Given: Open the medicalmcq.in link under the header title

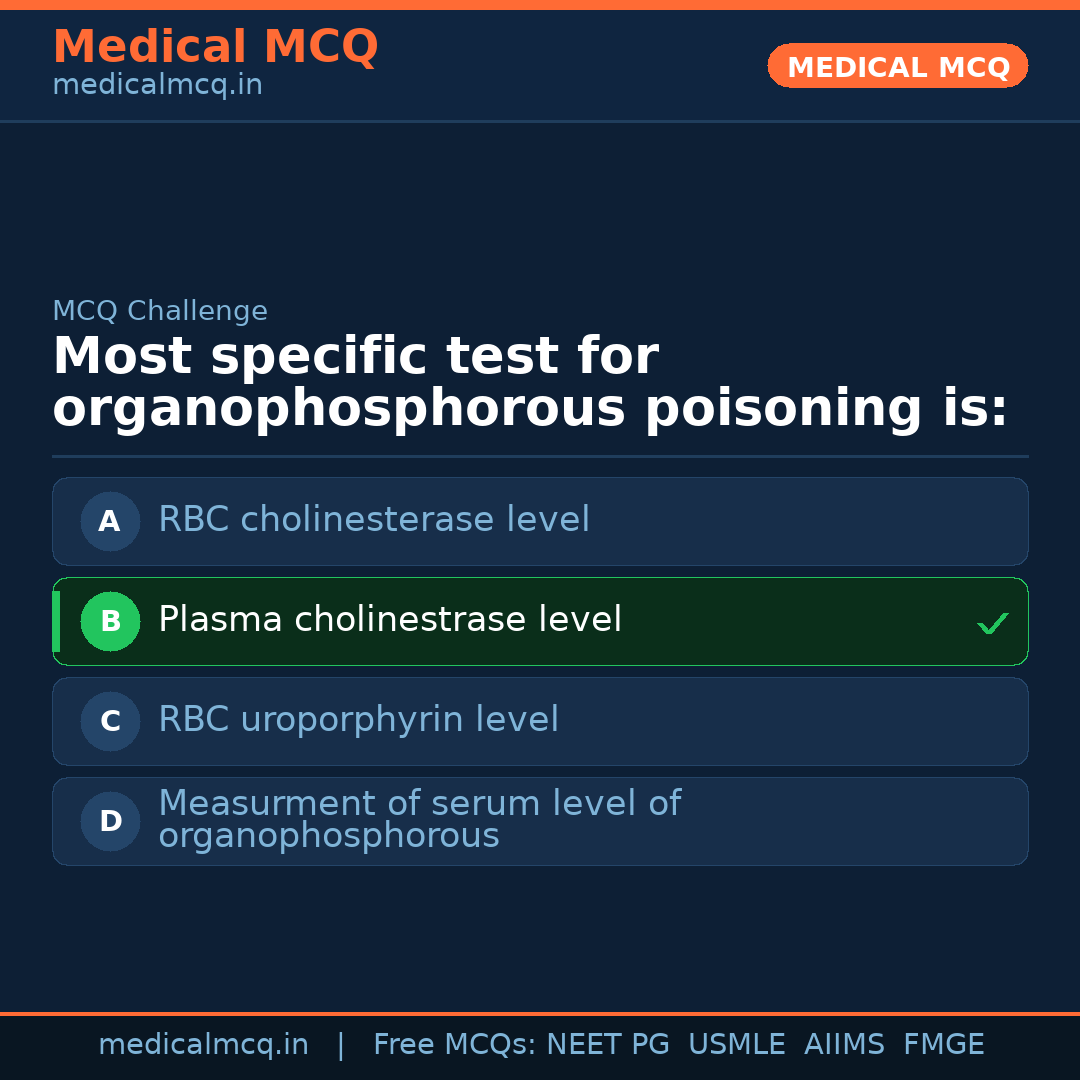Looking at the screenshot, I should click(157, 86).
